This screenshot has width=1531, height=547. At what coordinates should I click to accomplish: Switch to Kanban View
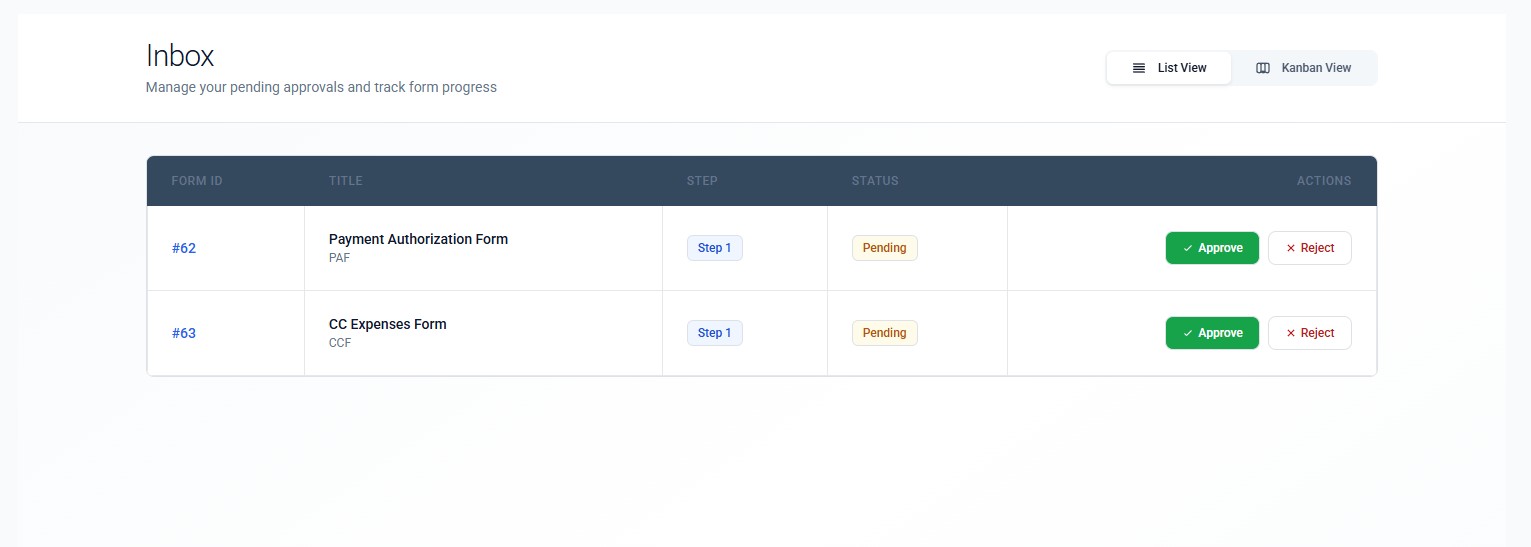tap(1304, 68)
